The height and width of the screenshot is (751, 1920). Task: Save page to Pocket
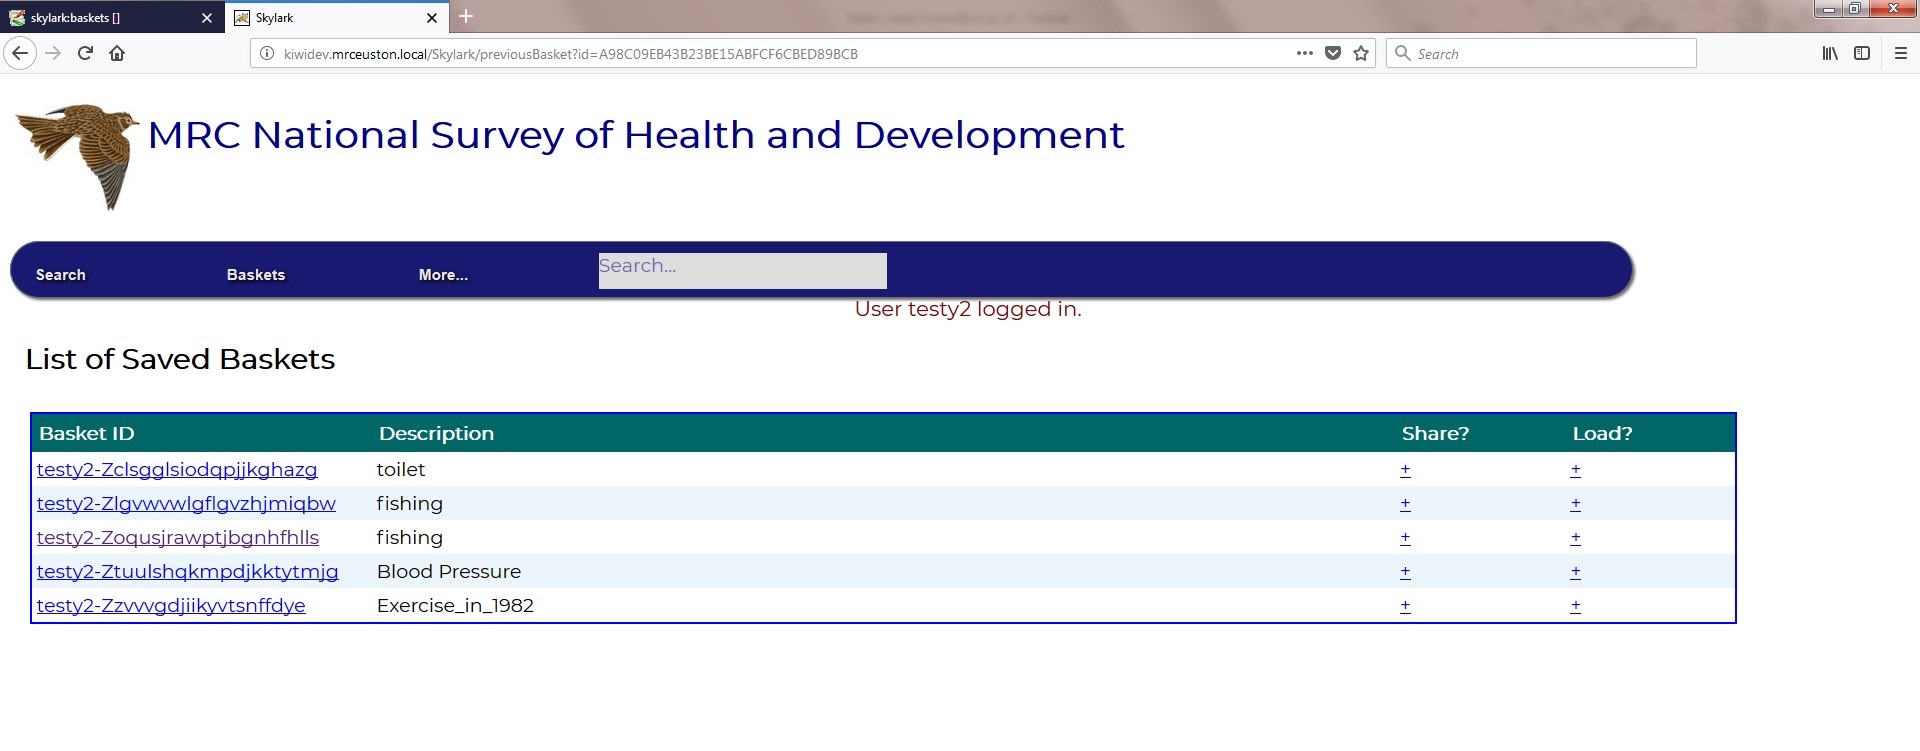(1333, 54)
